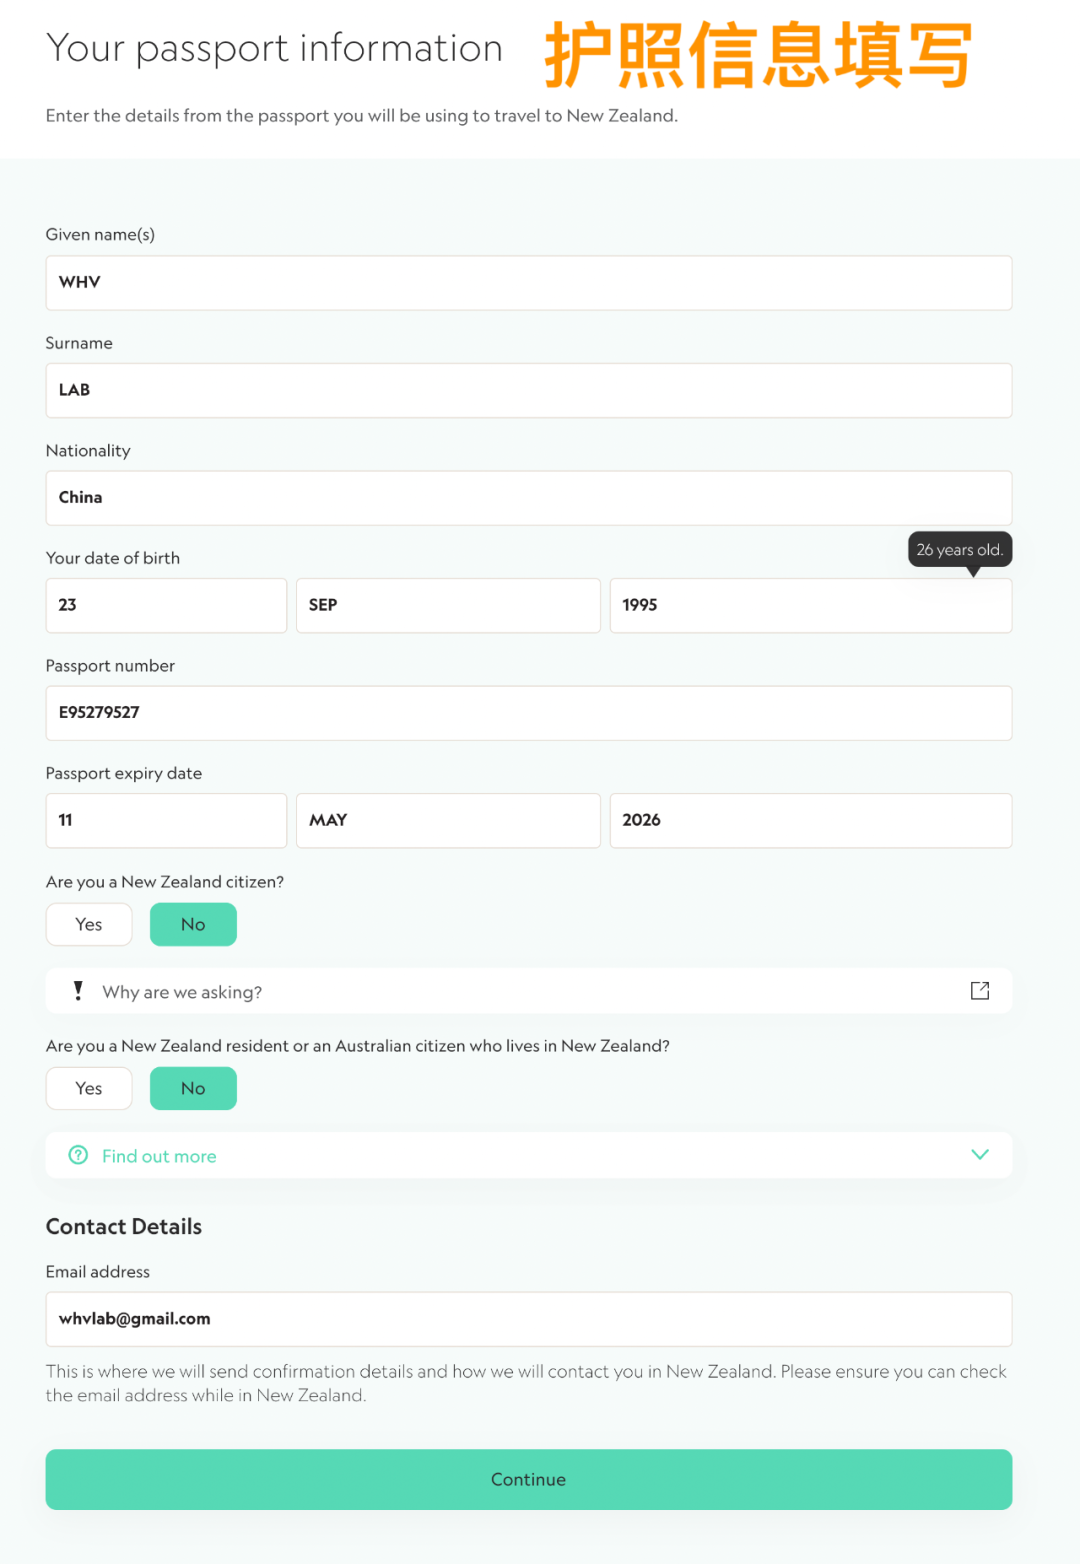Click Why are we asking text
The height and width of the screenshot is (1564, 1080).
click(x=182, y=992)
